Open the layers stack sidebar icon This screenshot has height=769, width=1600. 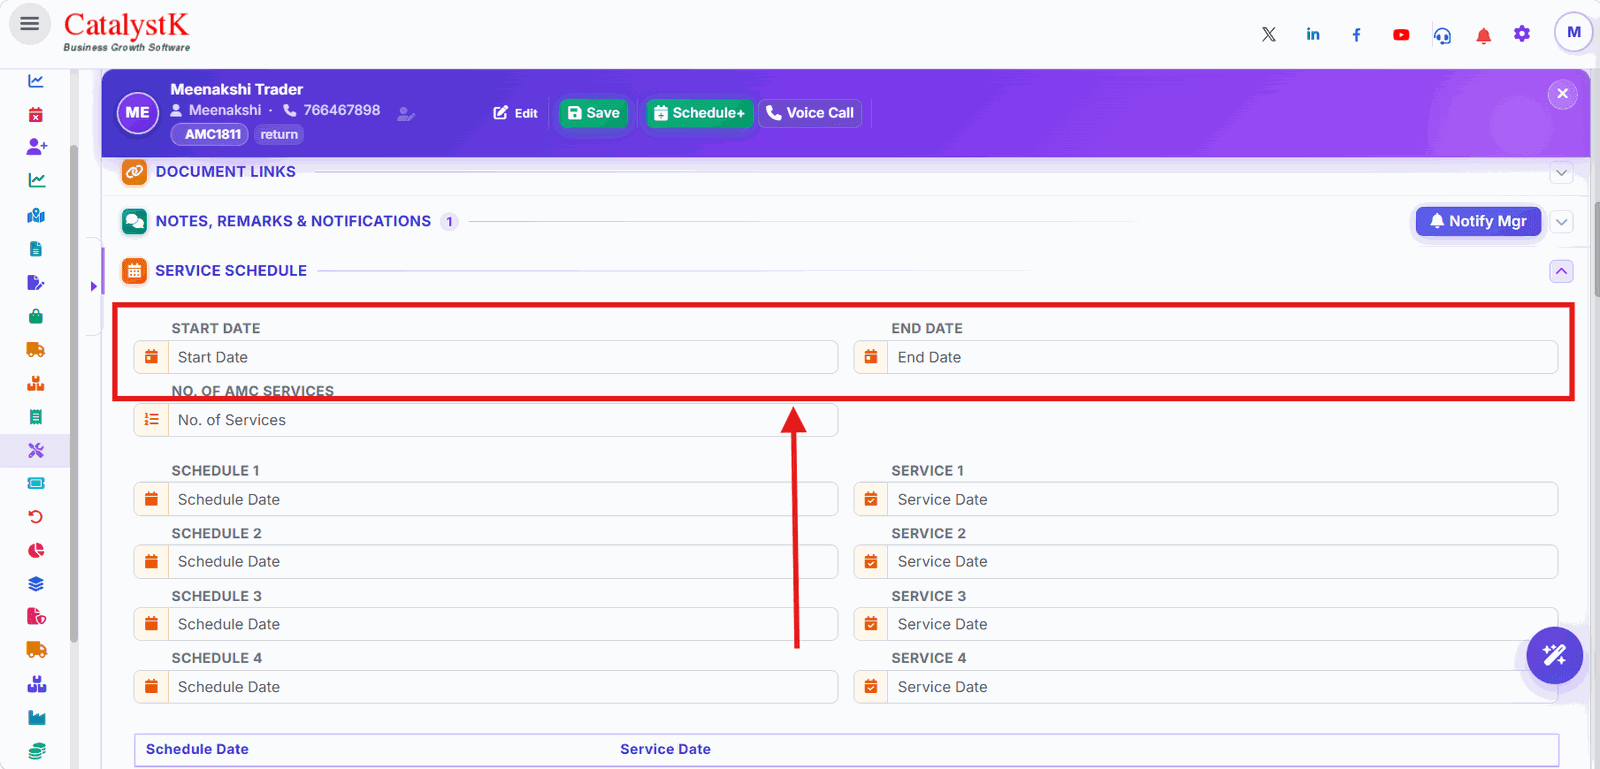point(36,584)
